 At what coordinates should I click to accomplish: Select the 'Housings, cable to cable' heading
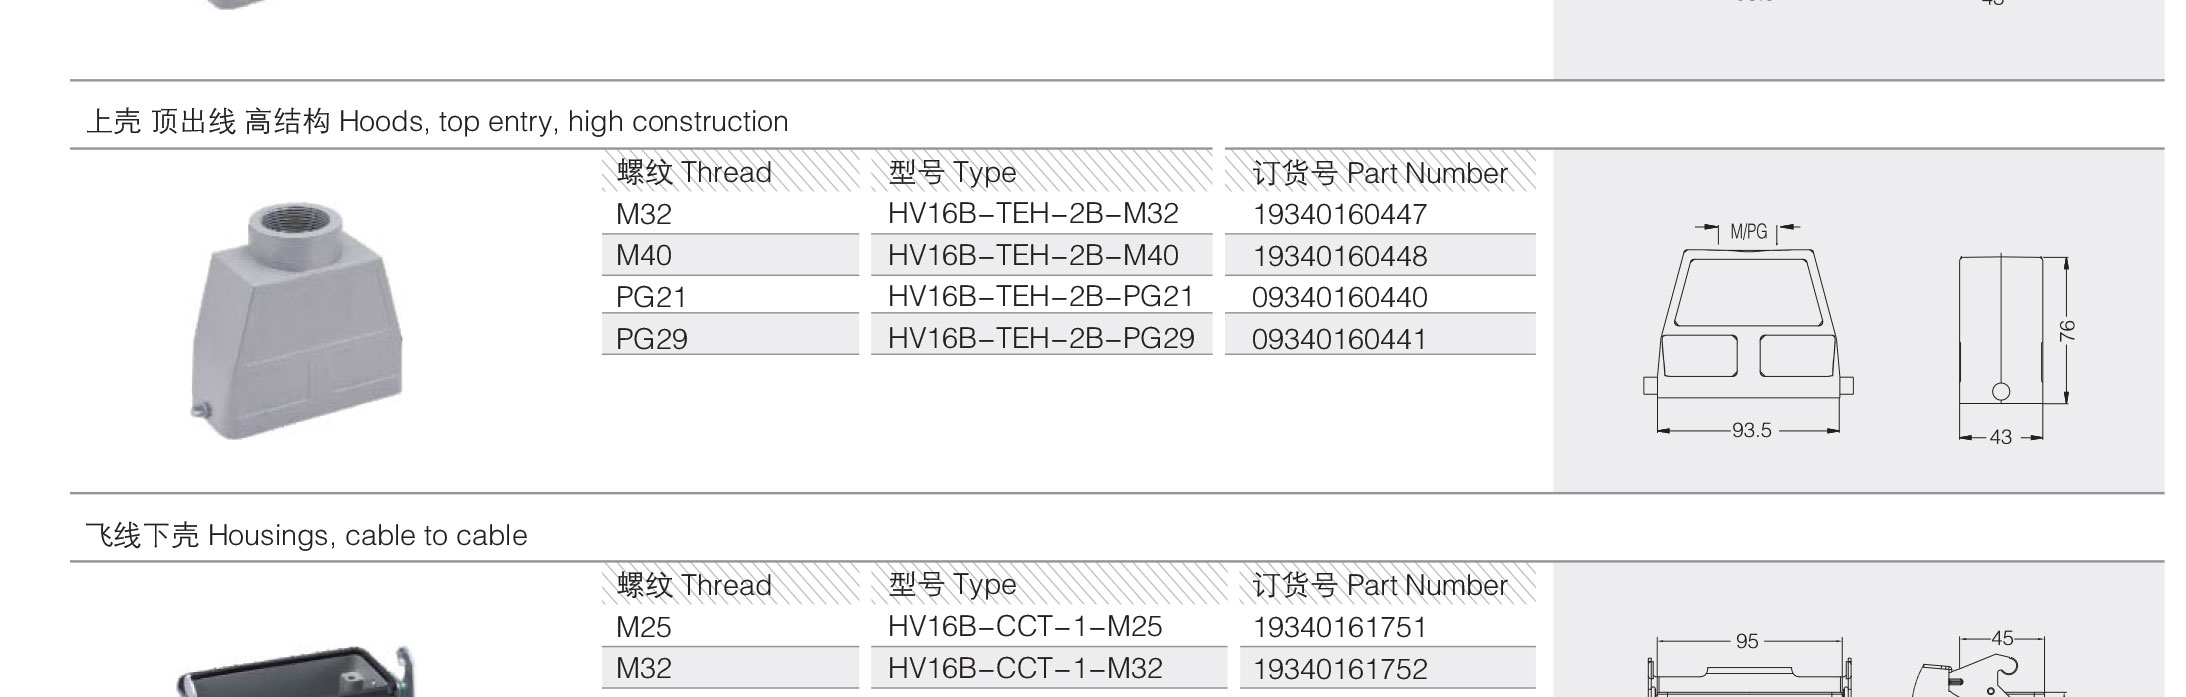tap(306, 536)
